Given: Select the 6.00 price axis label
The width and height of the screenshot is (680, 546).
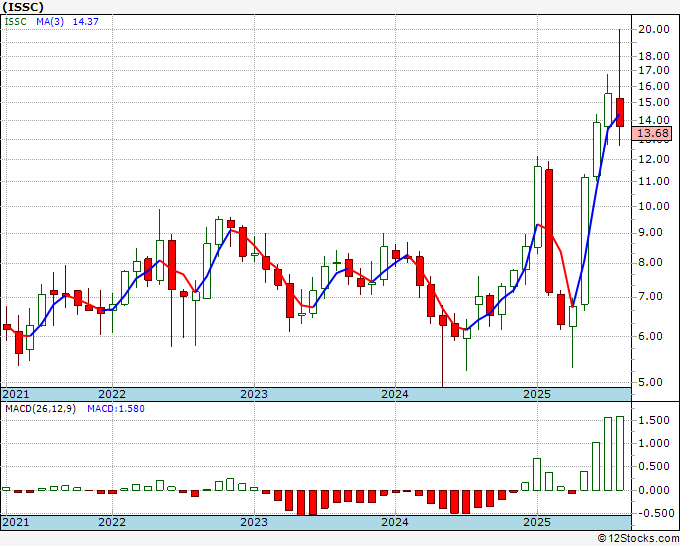Looking at the screenshot, I should [650, 336].
